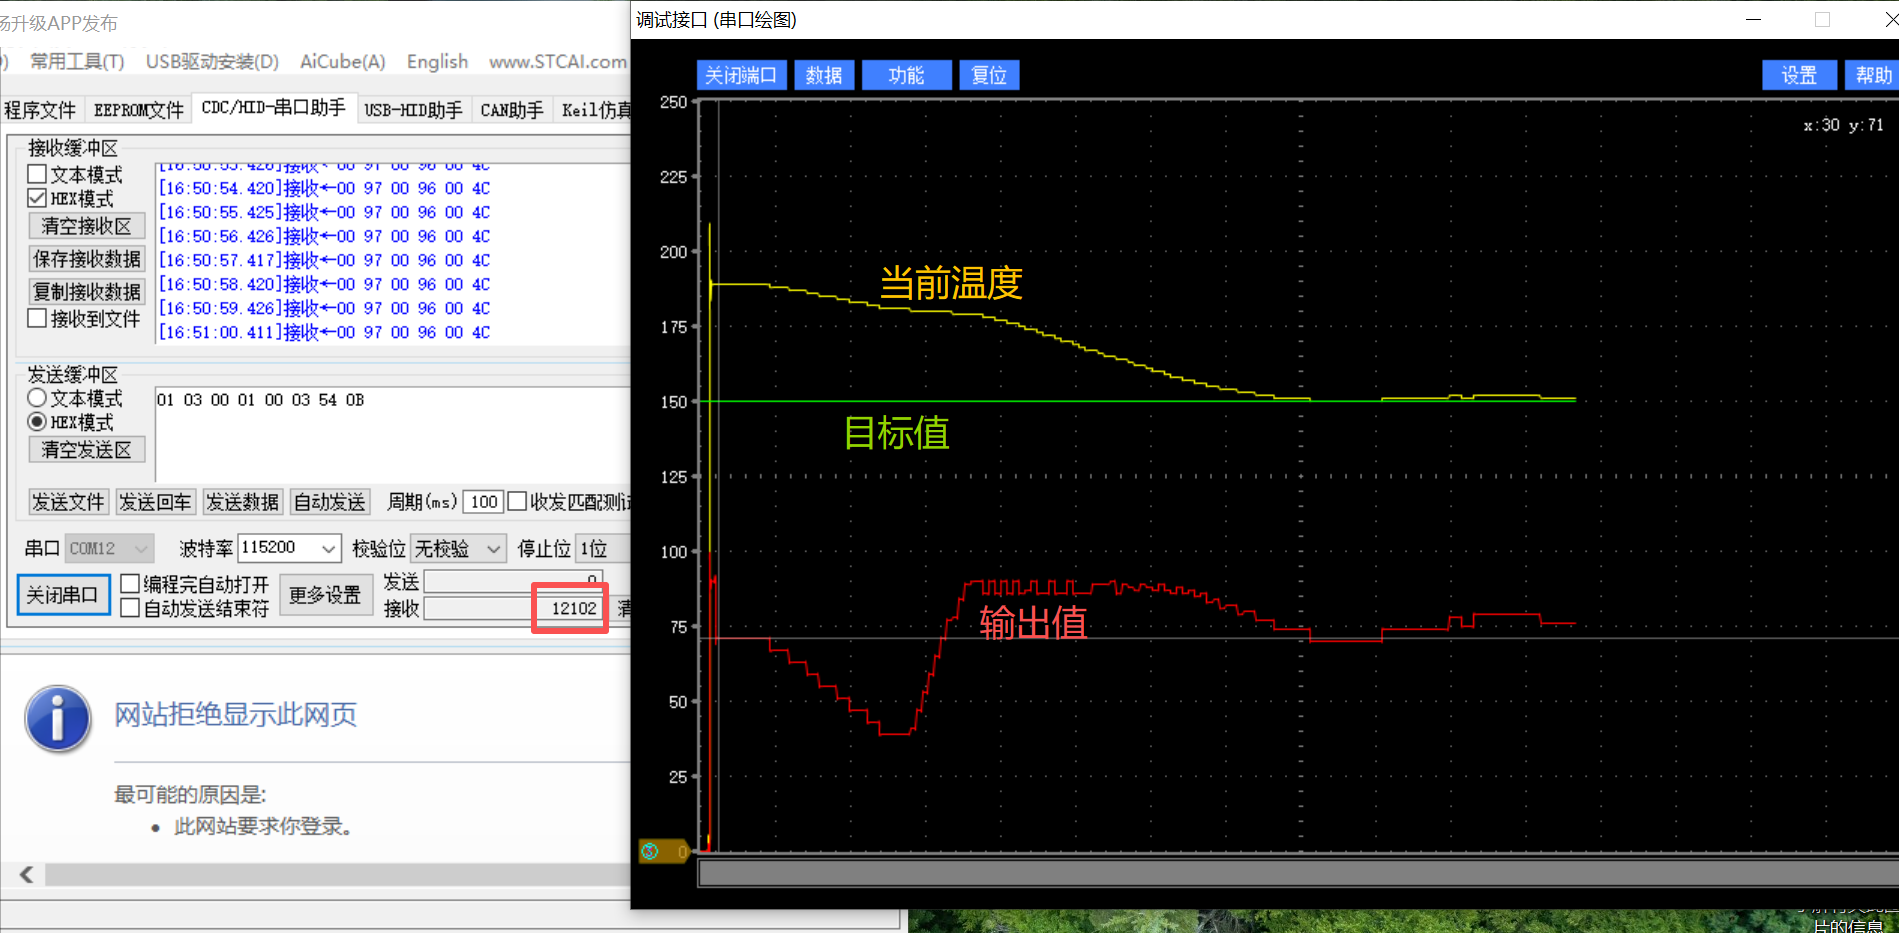Click the info icon beside 网站拒绝显示此网页
The width and height of the screenshot is (1899, 933).
coord(58,719)
